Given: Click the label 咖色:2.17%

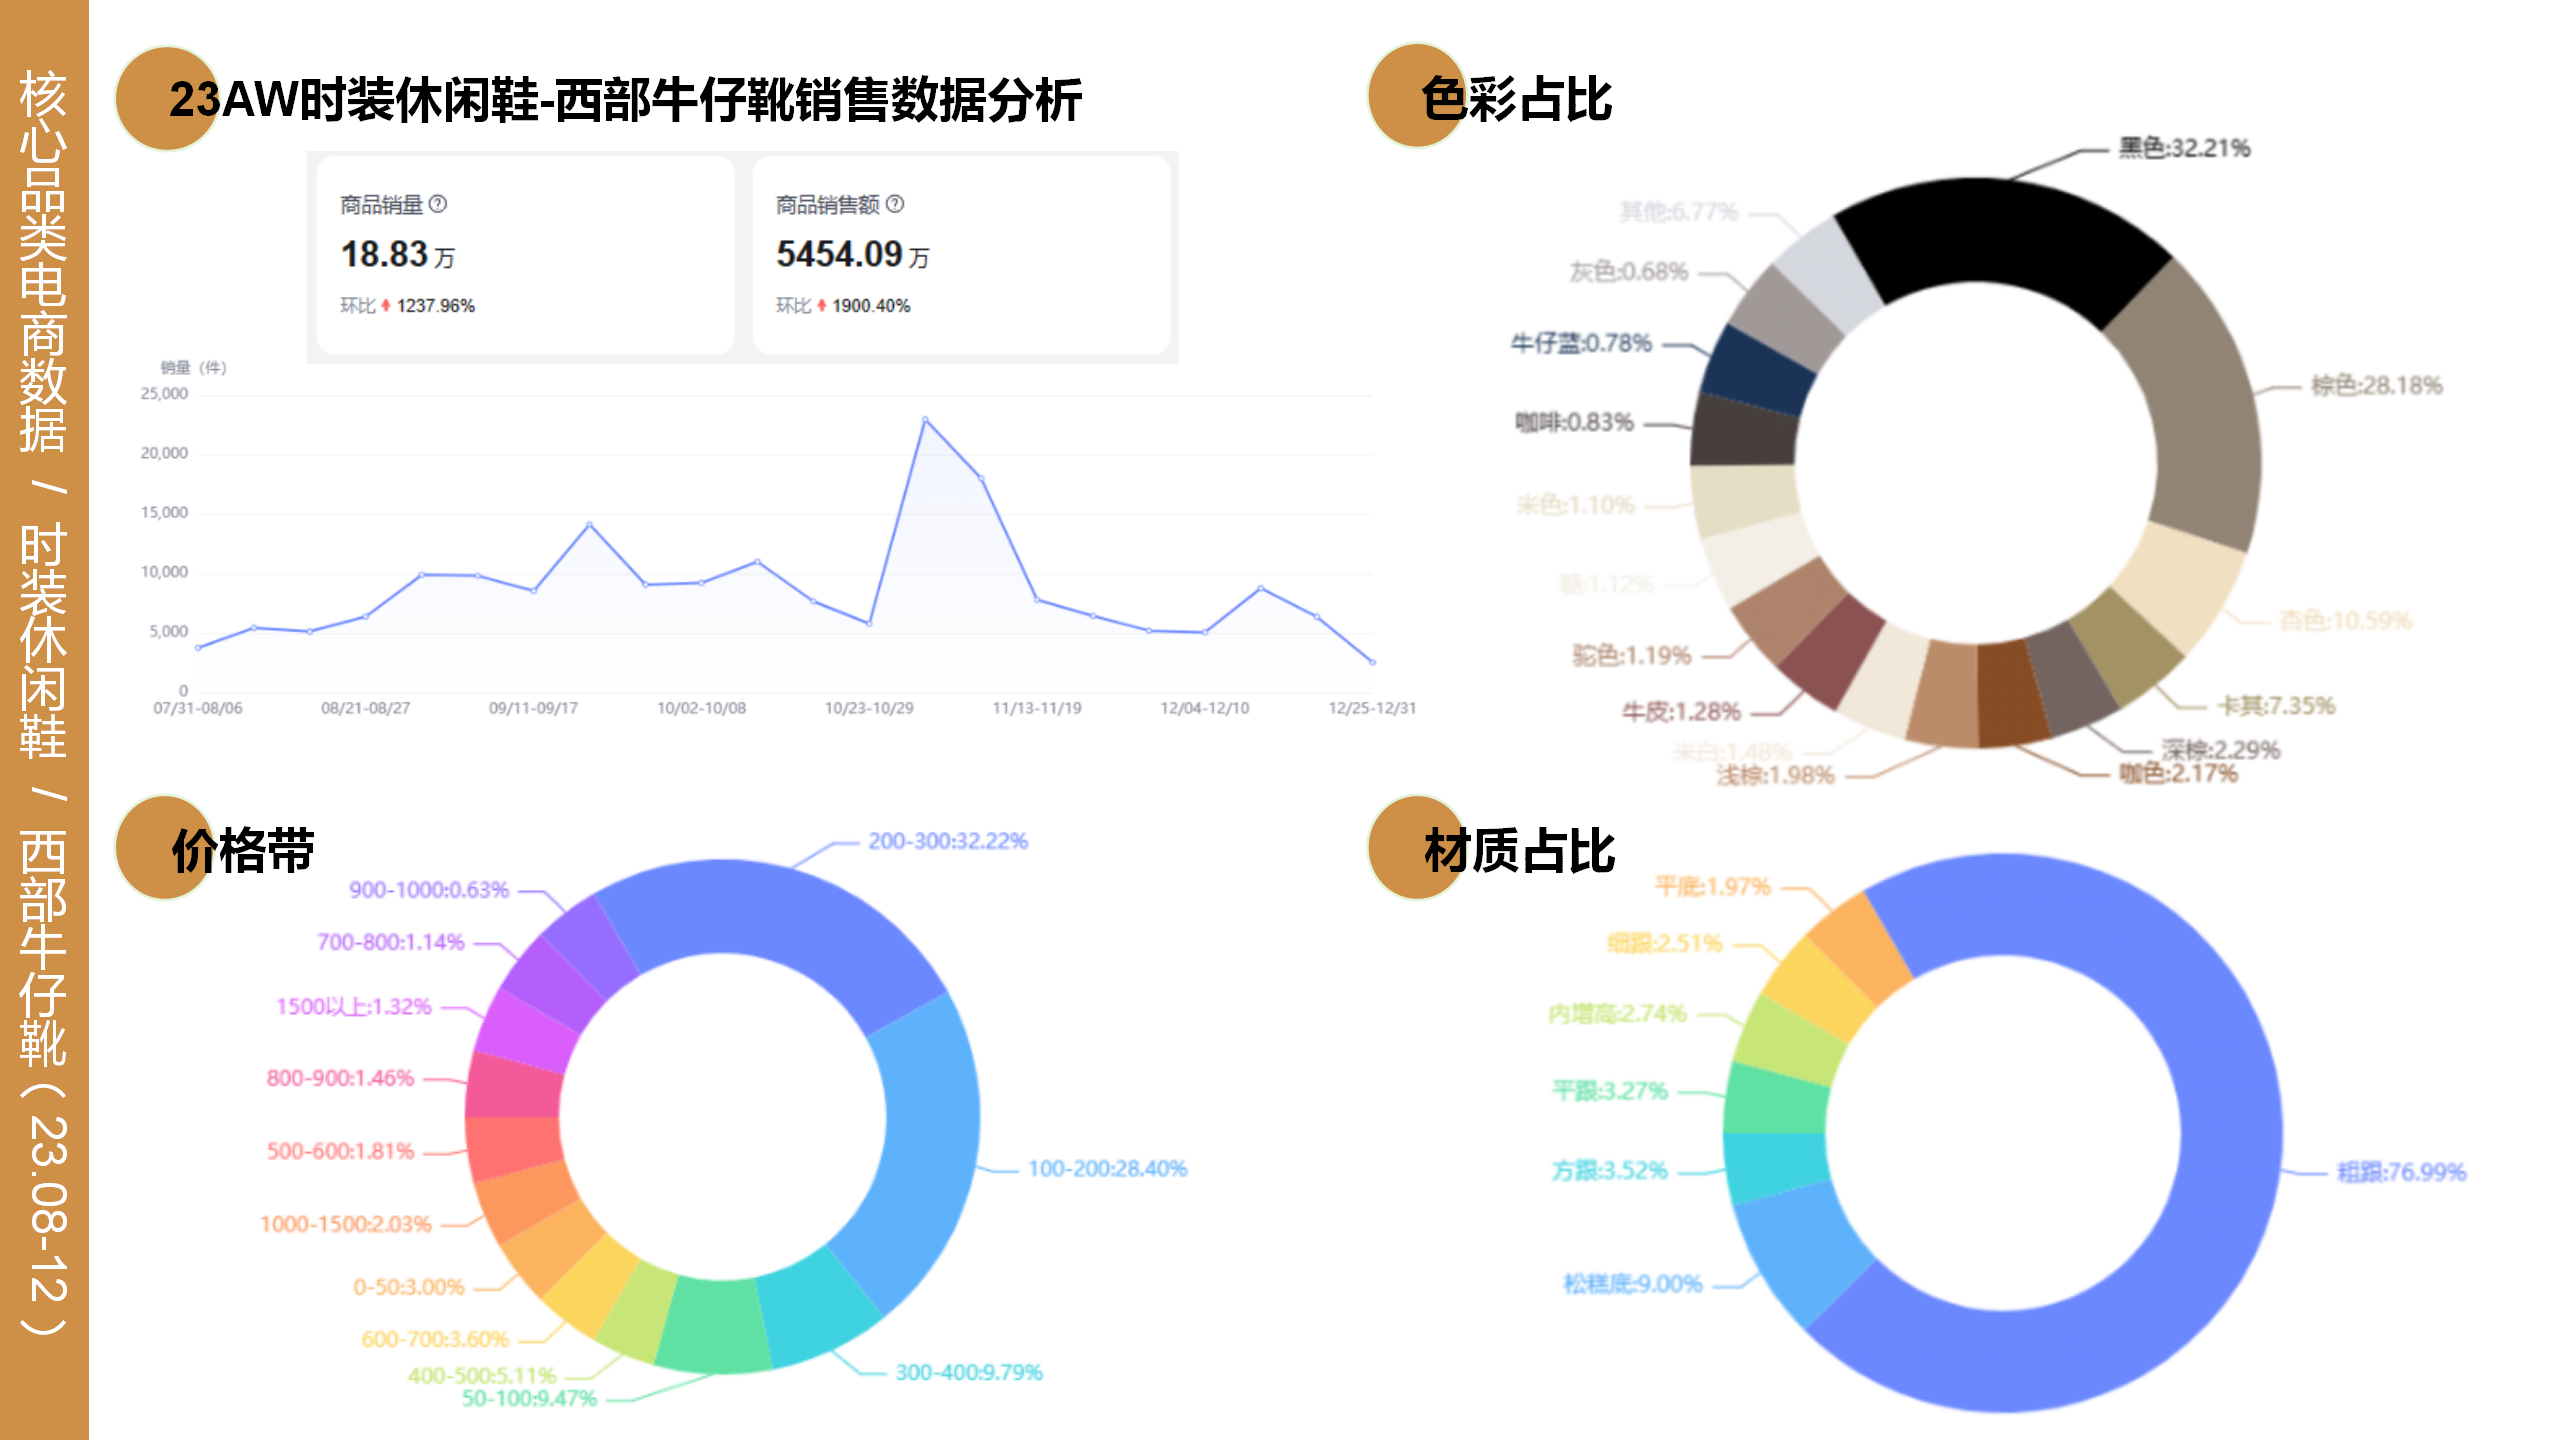Looking at the screenshot, I should click(x=2178, y=773).
